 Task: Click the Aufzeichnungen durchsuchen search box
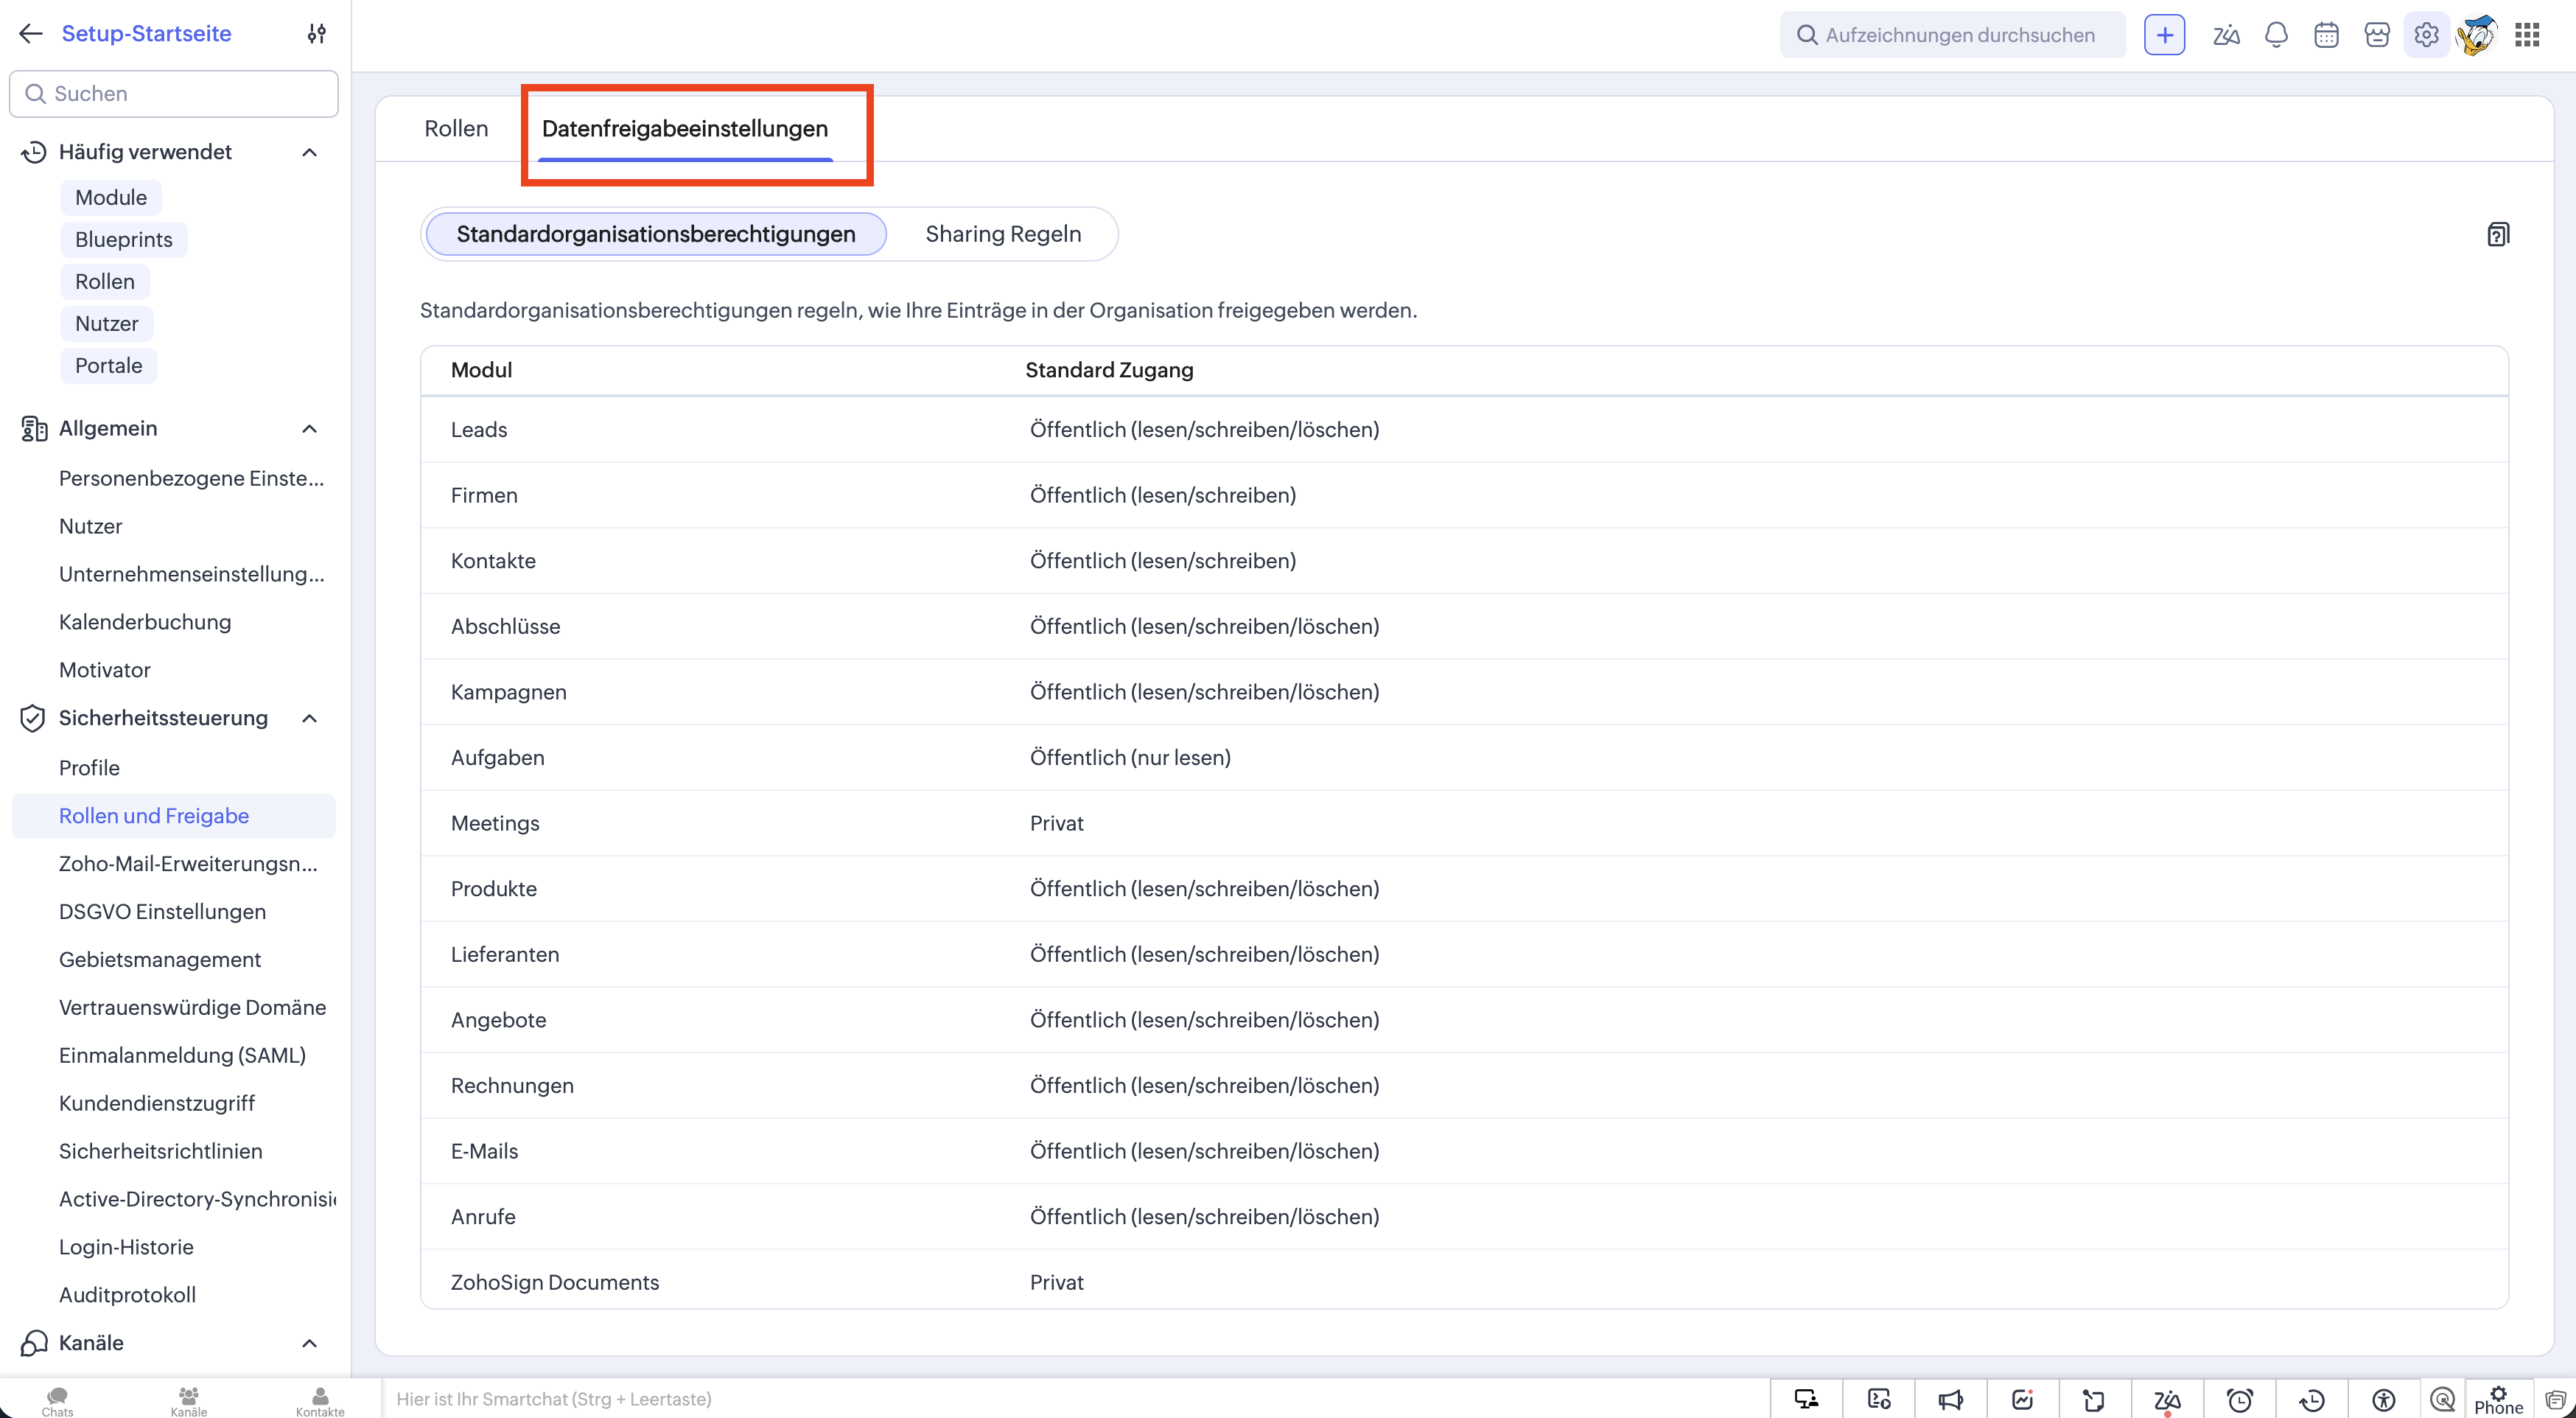point(1952,35)
